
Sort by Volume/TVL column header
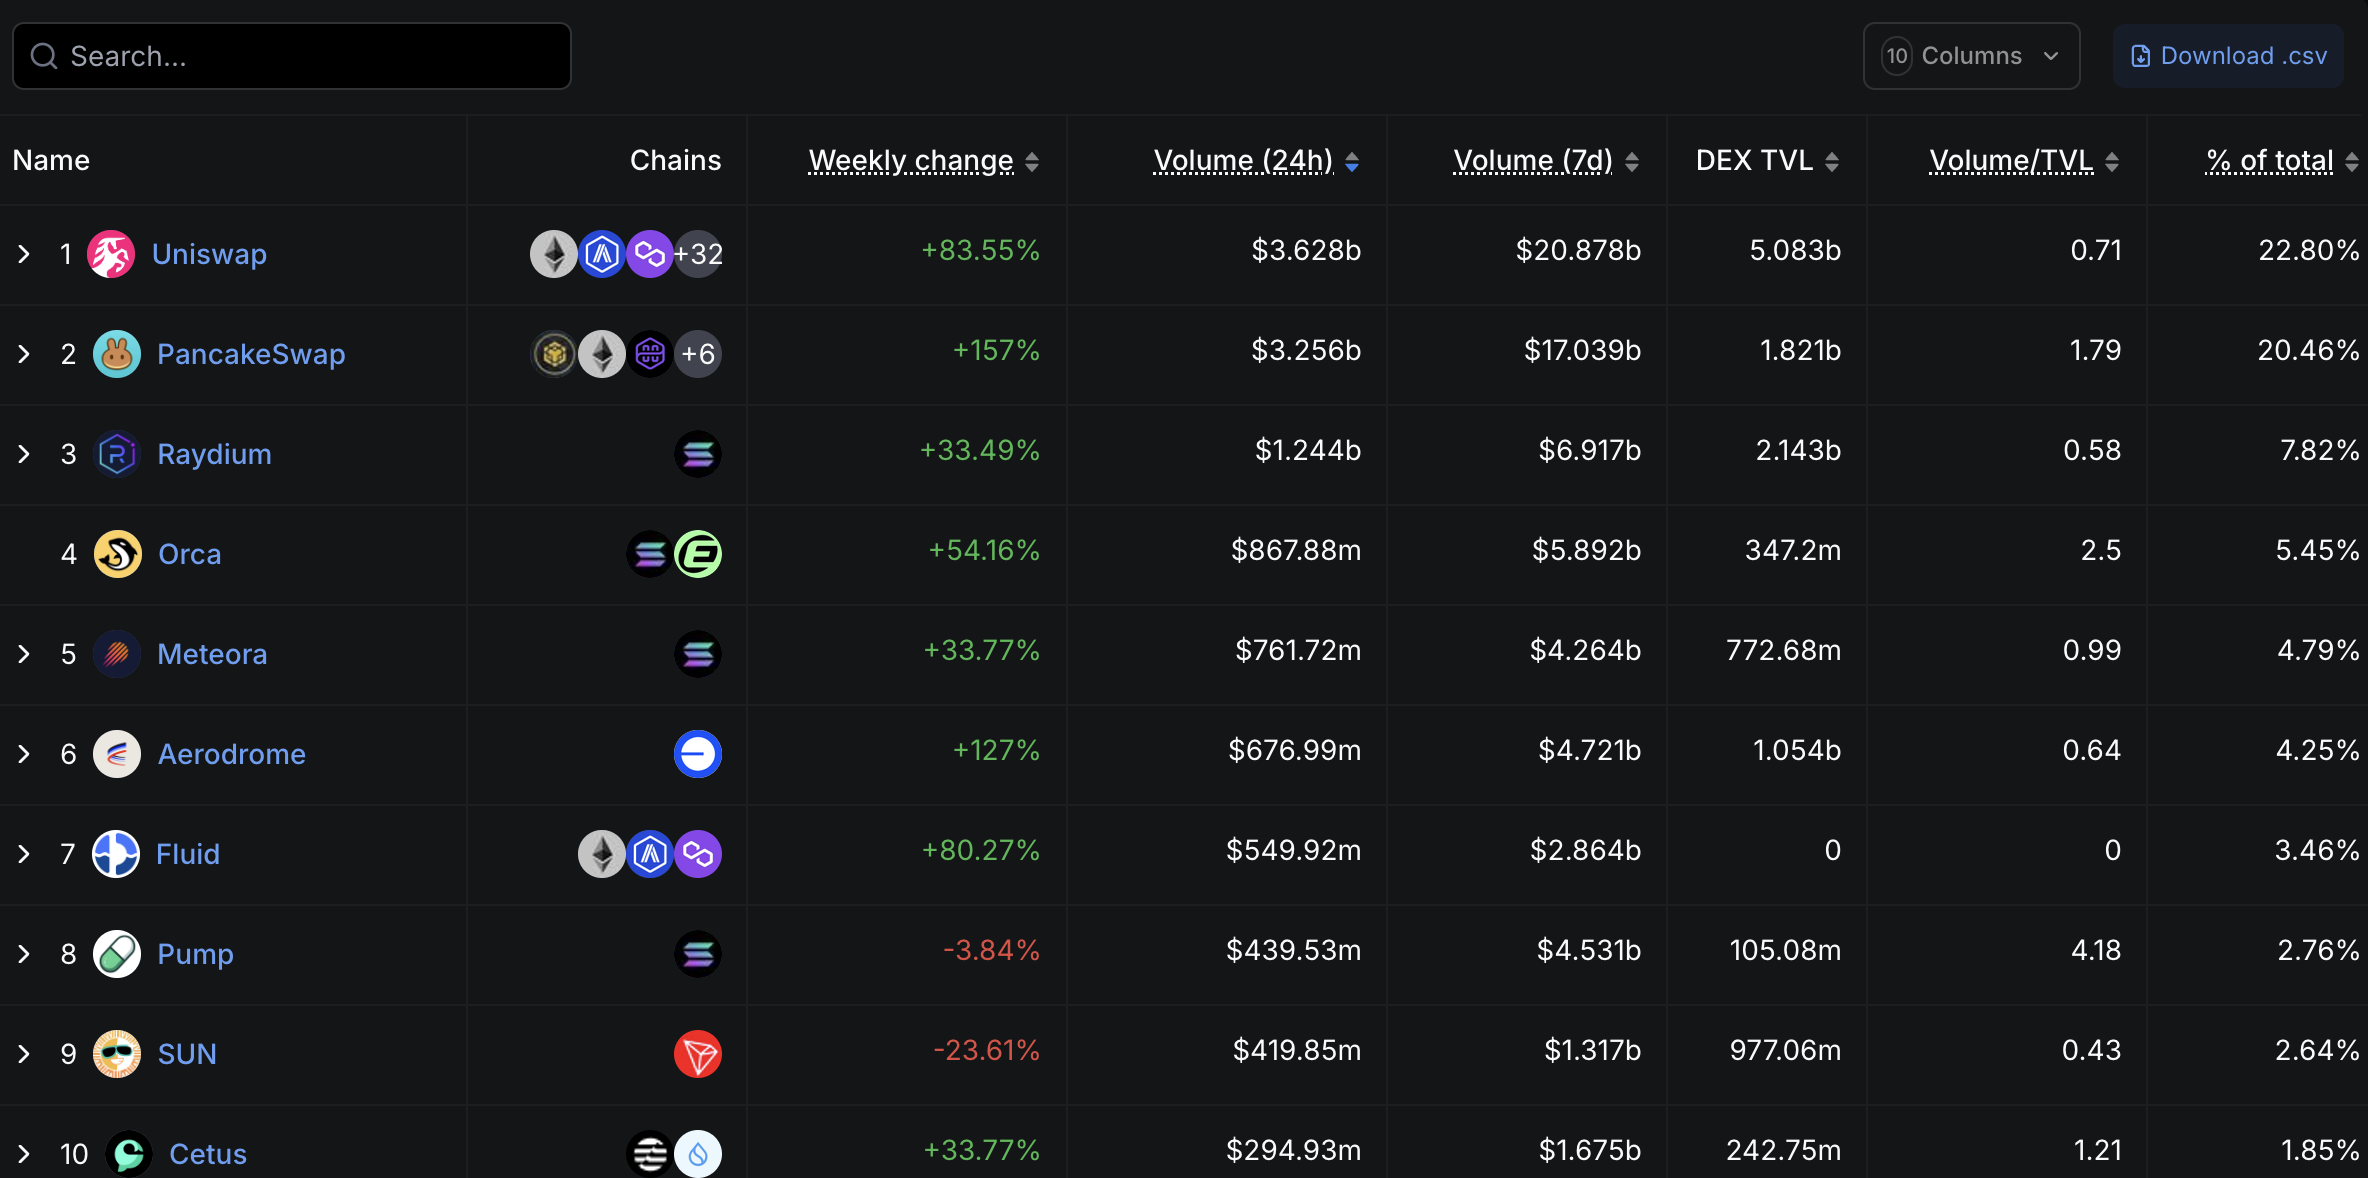[x=2010, y=161]
